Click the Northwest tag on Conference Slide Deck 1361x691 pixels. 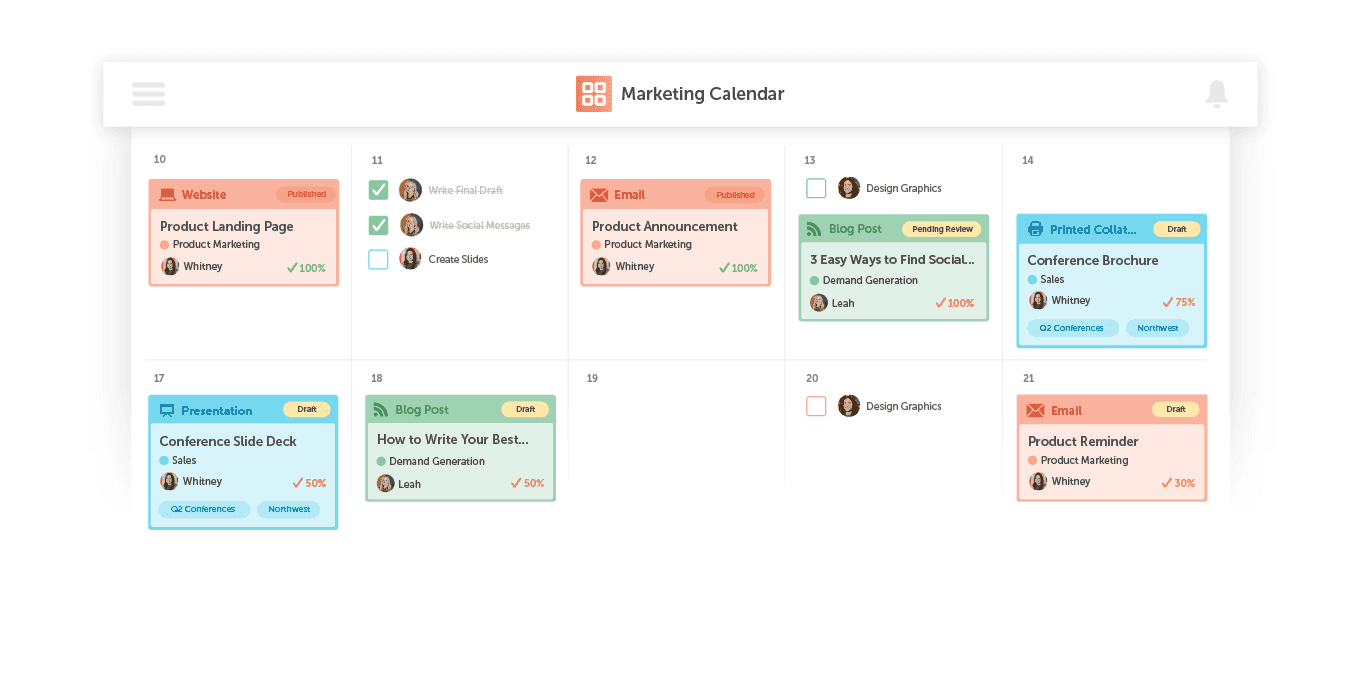tap(288, 509)
